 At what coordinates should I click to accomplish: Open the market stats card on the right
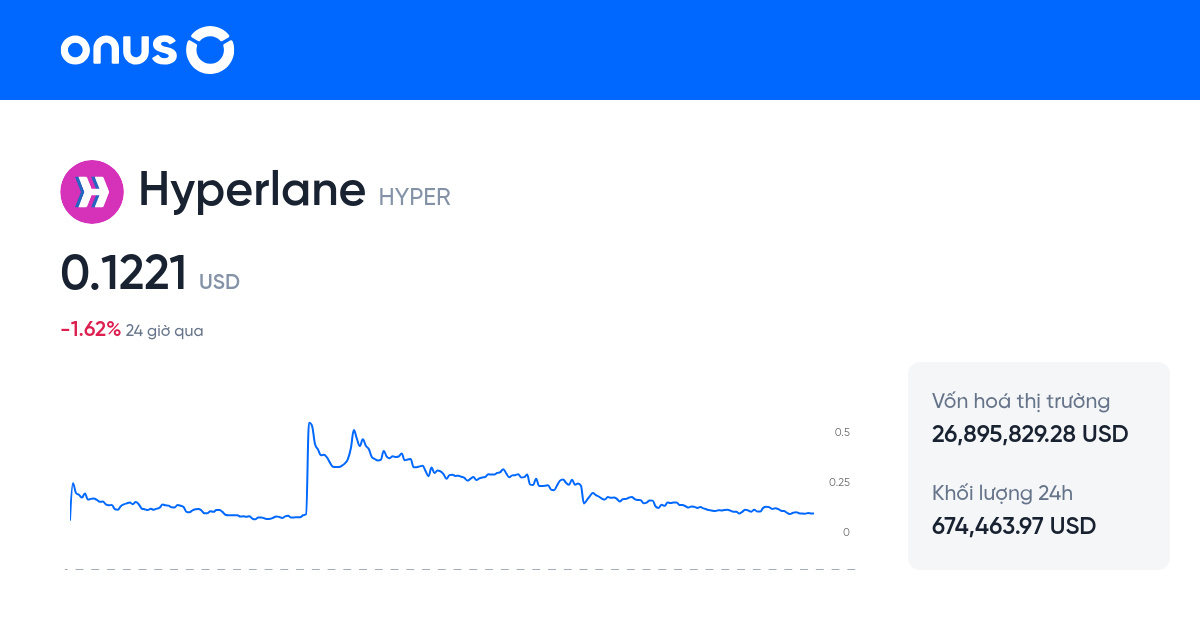pyautogui.click(x=1038, y=466)
